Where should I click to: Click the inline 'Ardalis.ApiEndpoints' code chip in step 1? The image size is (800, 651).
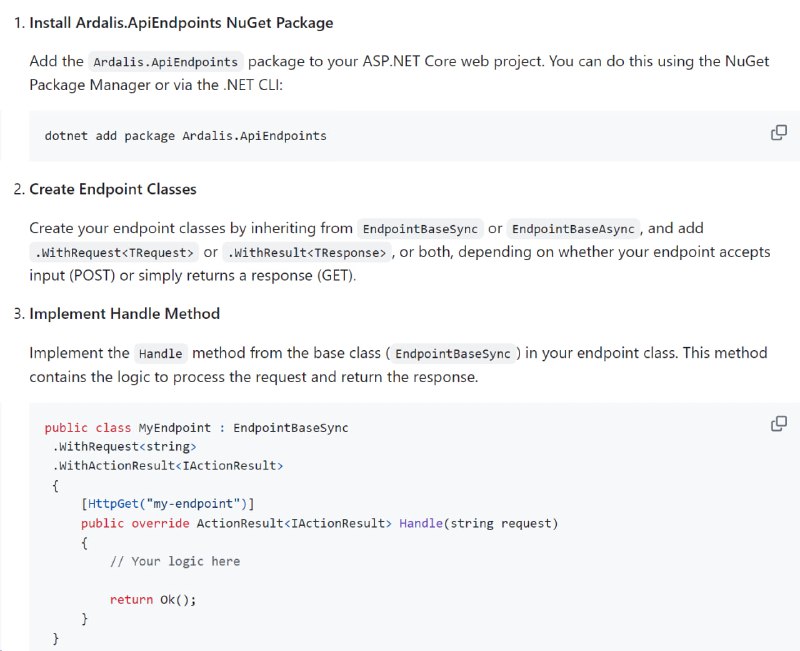tap(166, 62)
